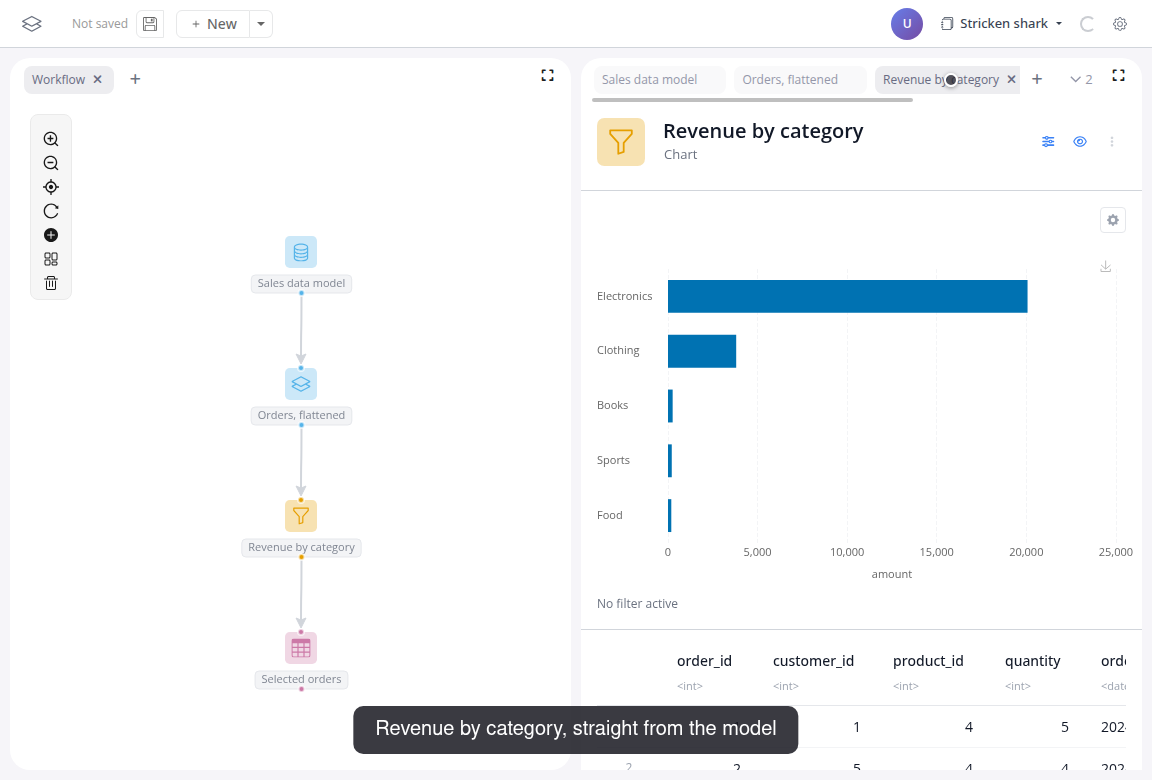
Task: Open chart settings gear button
Action: 1113,220
